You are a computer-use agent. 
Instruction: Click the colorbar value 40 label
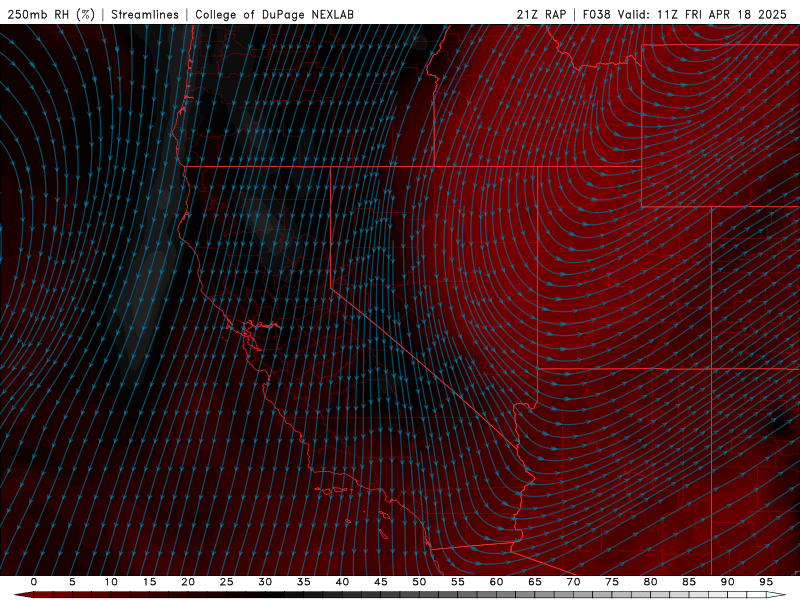(x=342, y=582)
